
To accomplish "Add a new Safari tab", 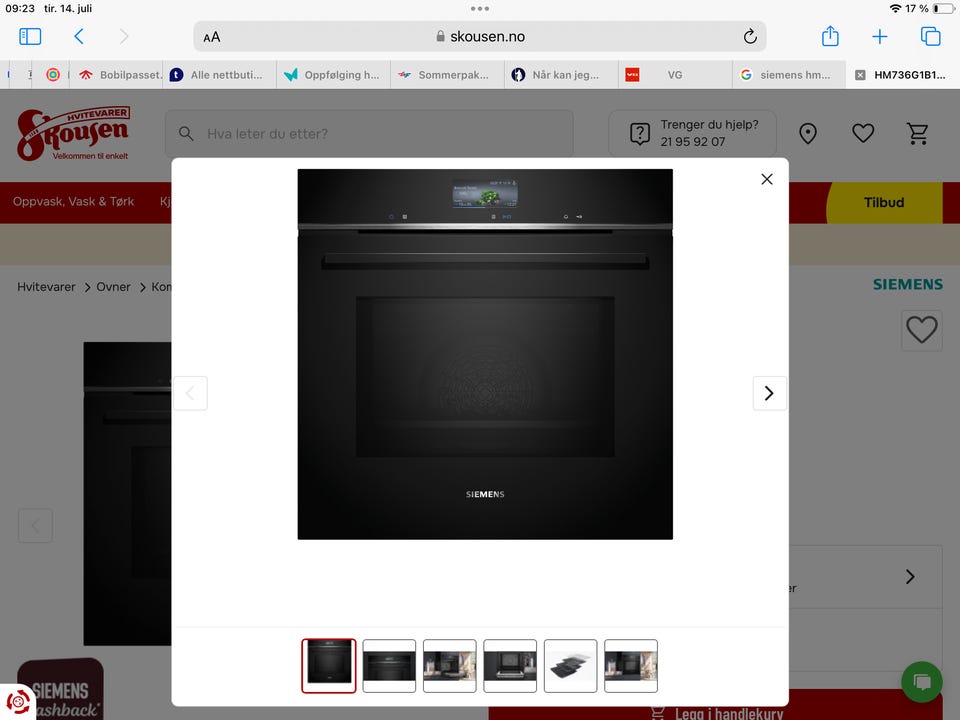I will 880,37.
